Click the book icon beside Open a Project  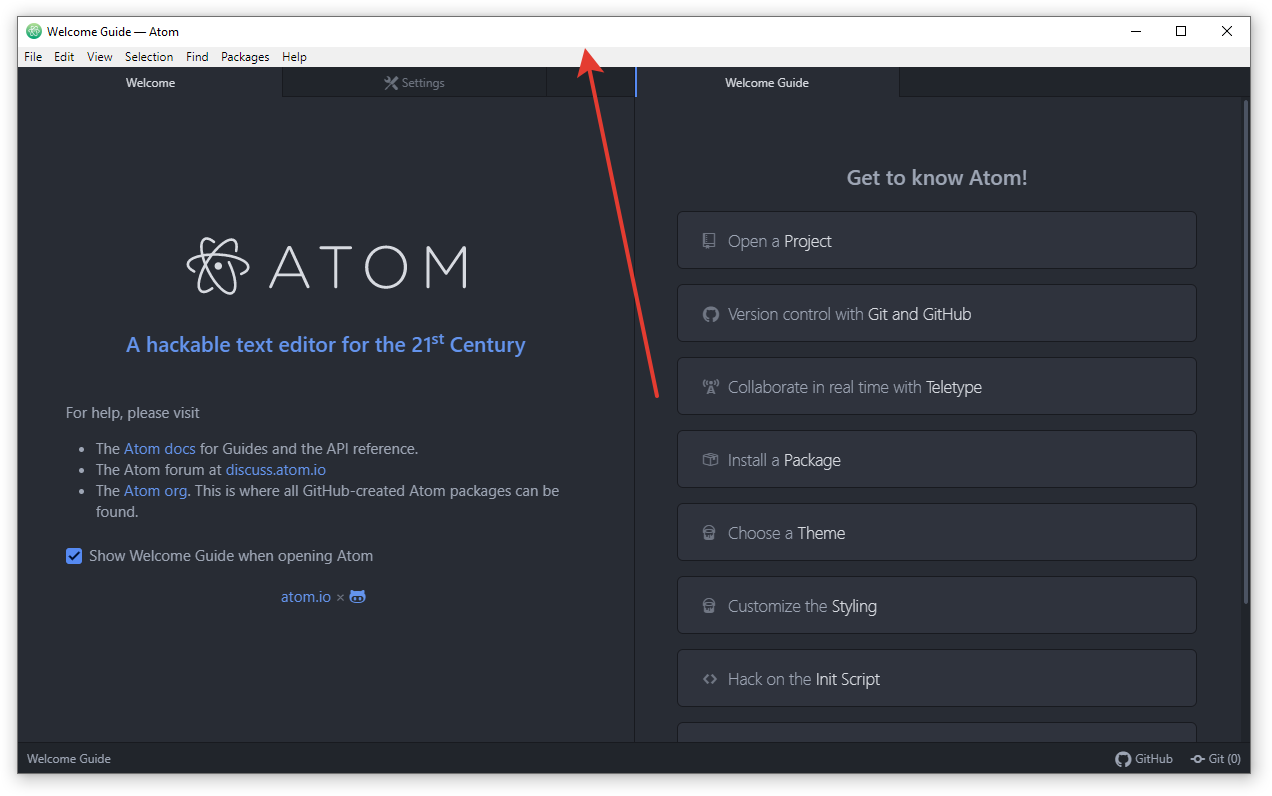pyautogui.click(x=709, y=241)
